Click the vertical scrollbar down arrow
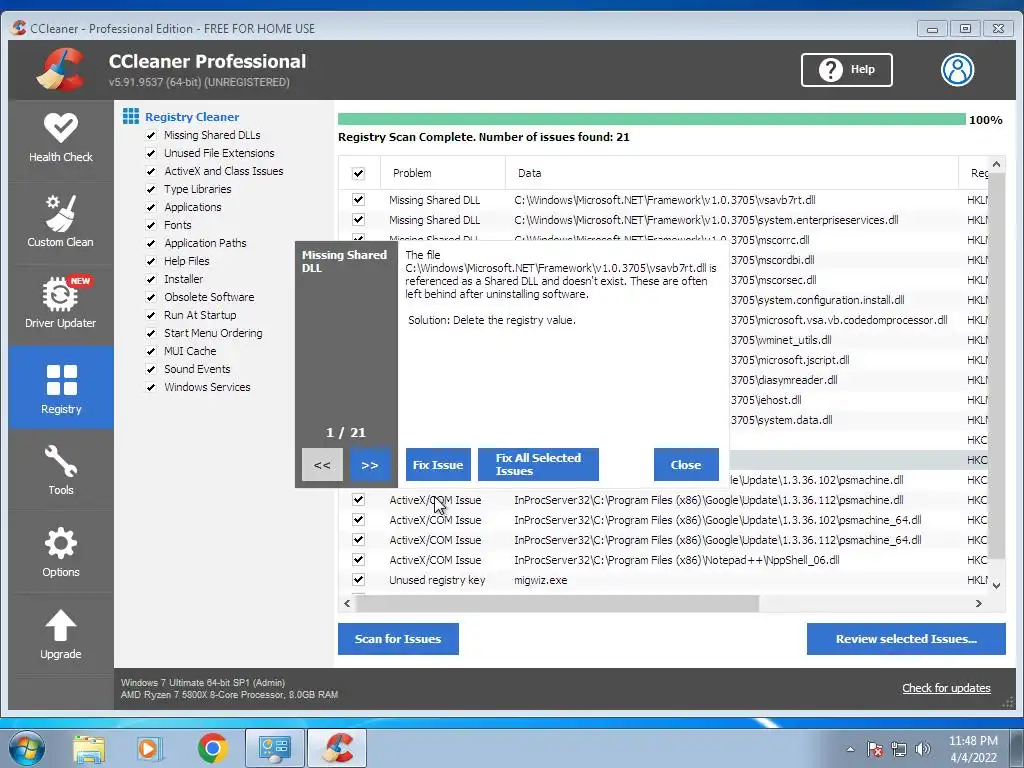Image resolution: width=1024 pixels, height=768 pixels. click(996, 585)
